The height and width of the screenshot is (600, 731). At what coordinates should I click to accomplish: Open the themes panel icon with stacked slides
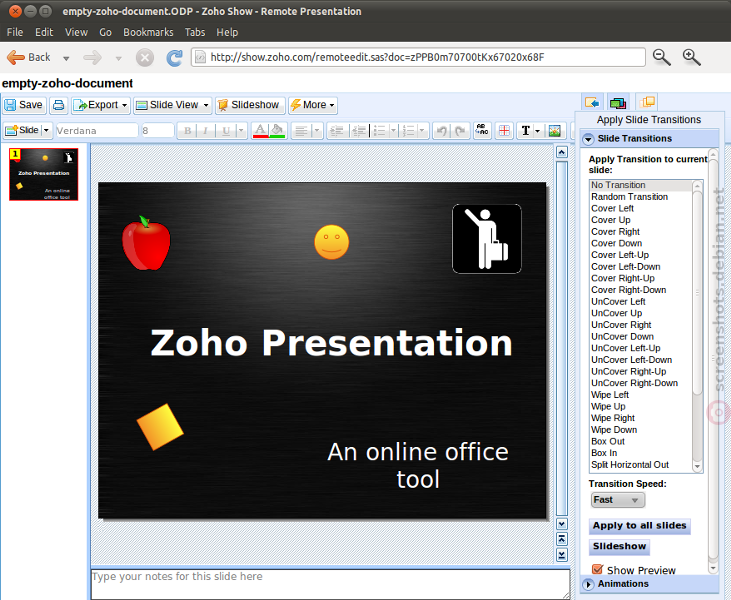click(x=618, y=102)
